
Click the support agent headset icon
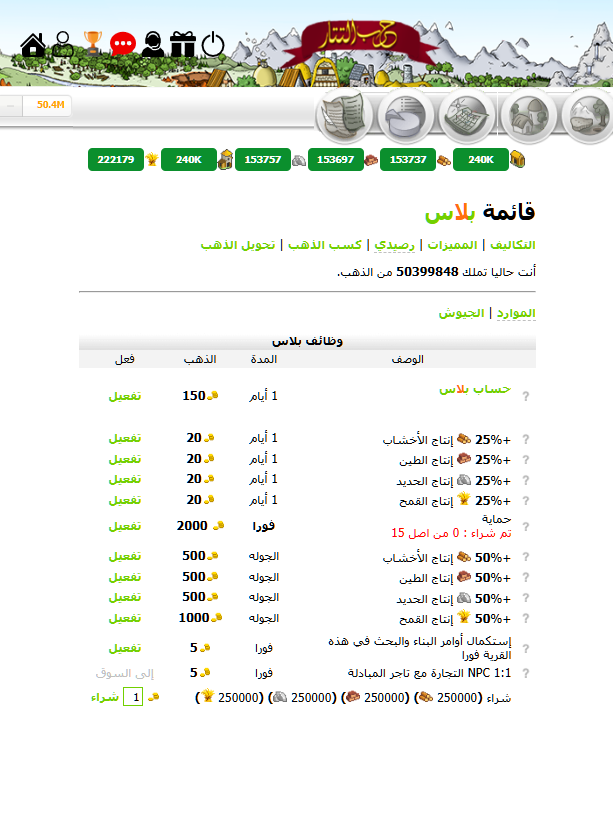[x=152, y=44]
